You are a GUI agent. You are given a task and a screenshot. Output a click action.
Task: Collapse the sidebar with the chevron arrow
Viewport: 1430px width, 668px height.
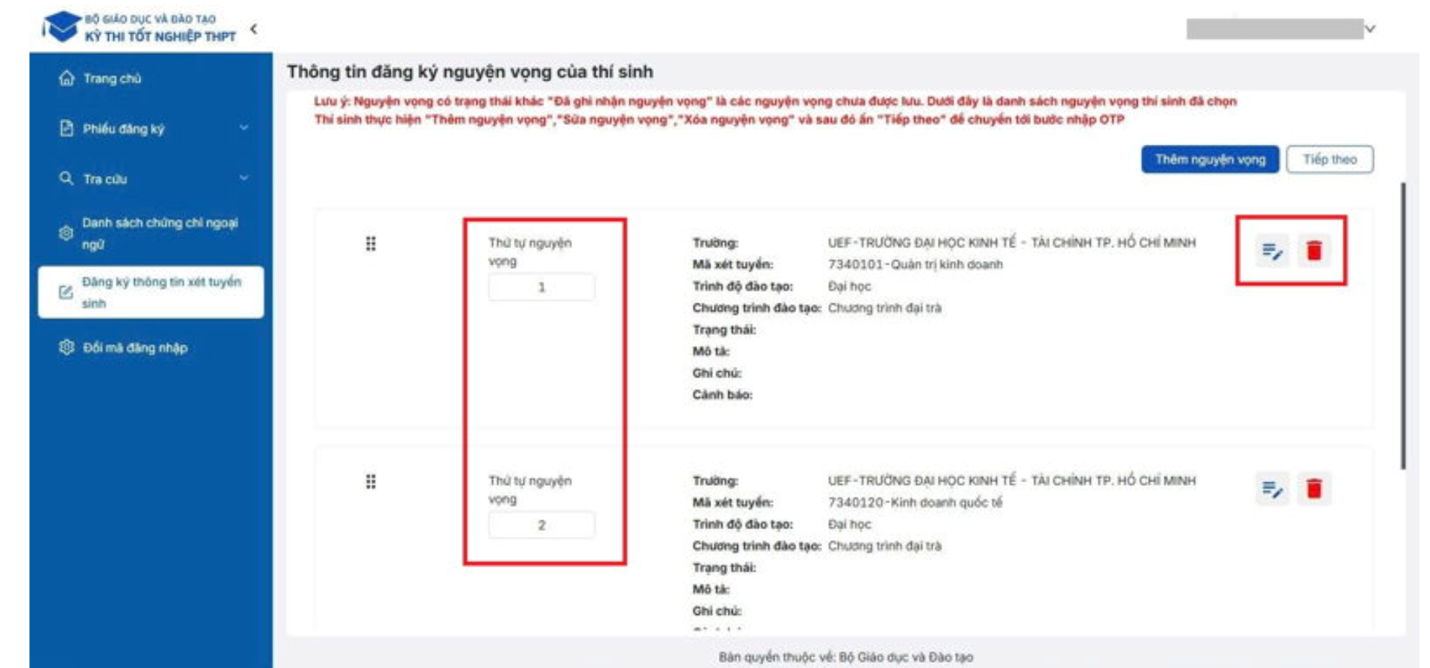[253, 28]
